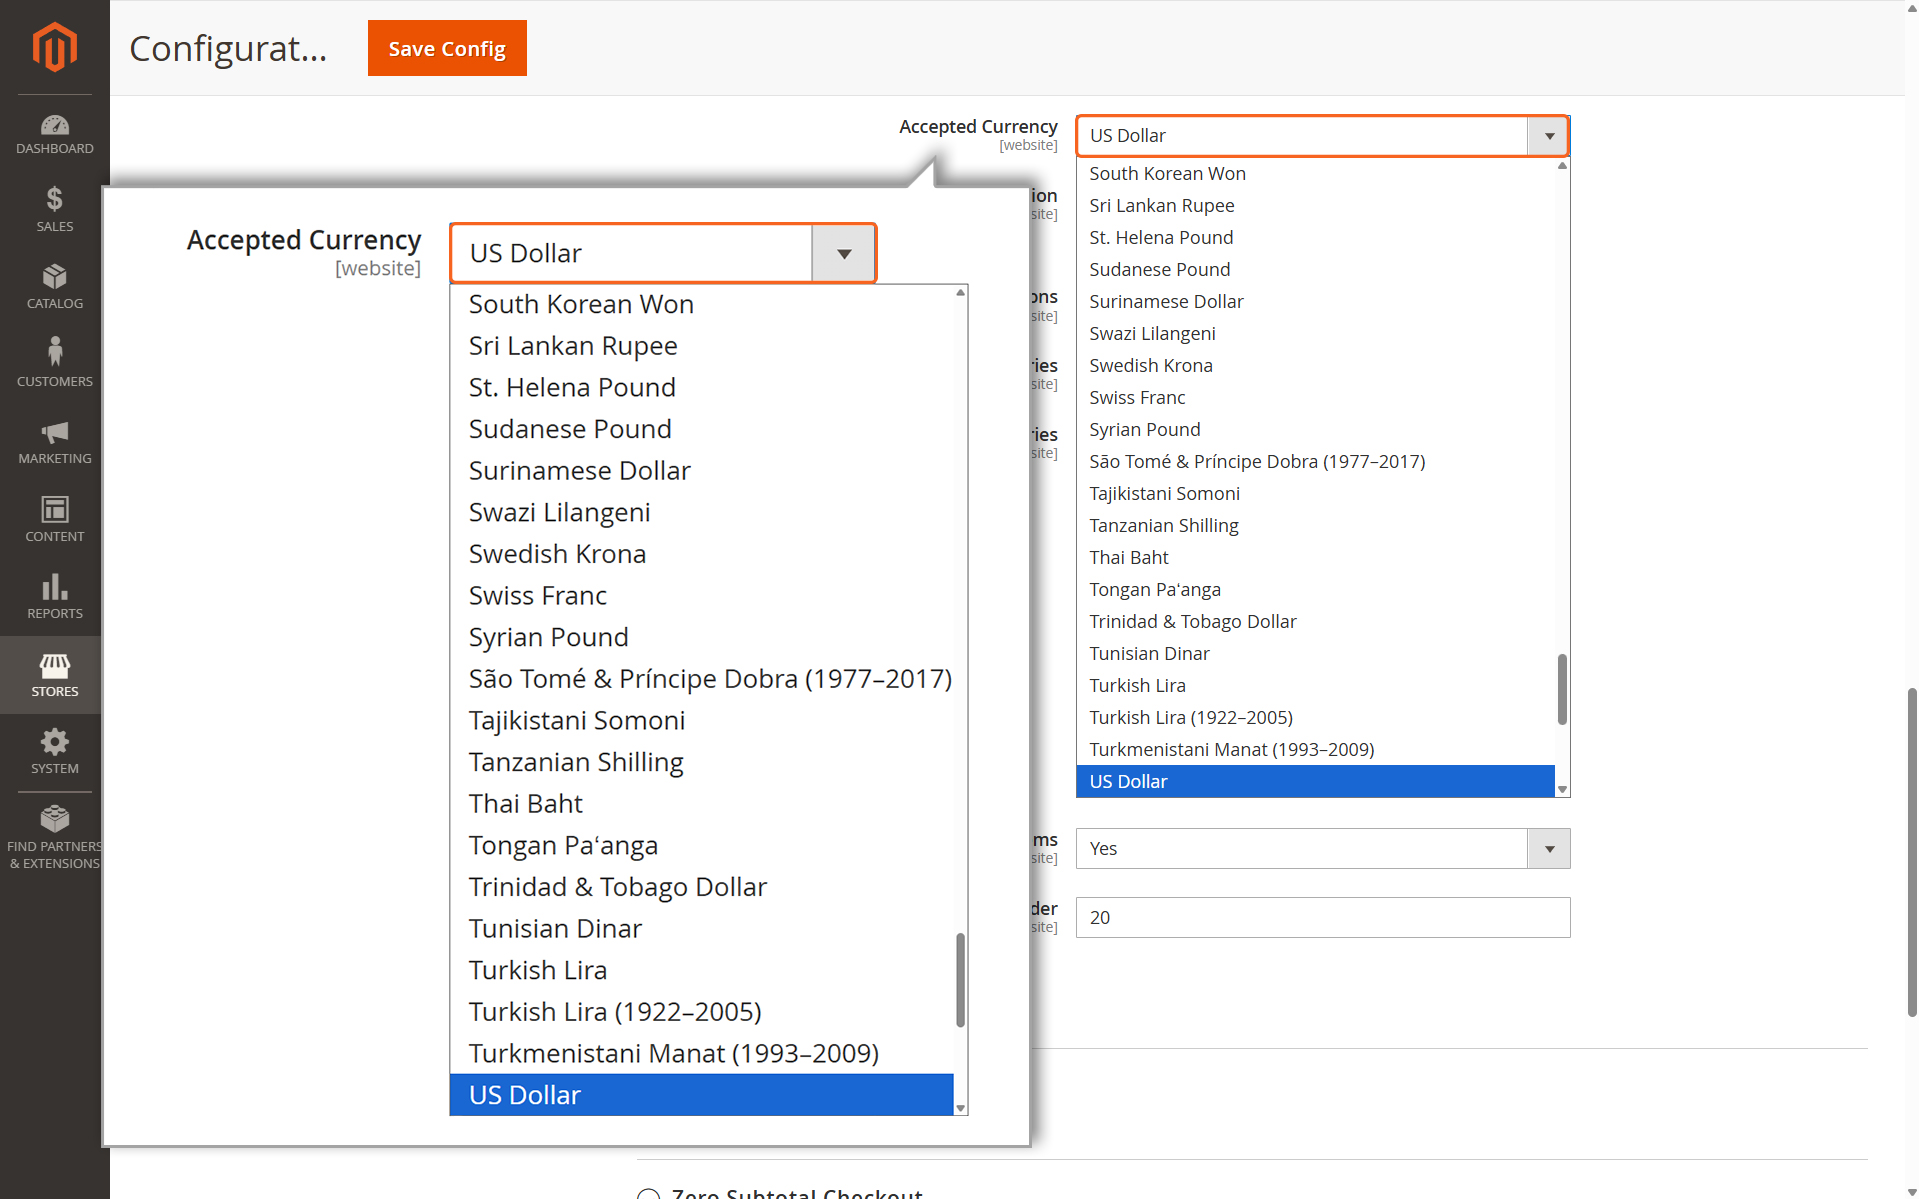Select Swiss Franc in the enlarged currency list
The width and height of the screenshot is (1919, 1199).
pyautogui.click(x=538, y=596)
